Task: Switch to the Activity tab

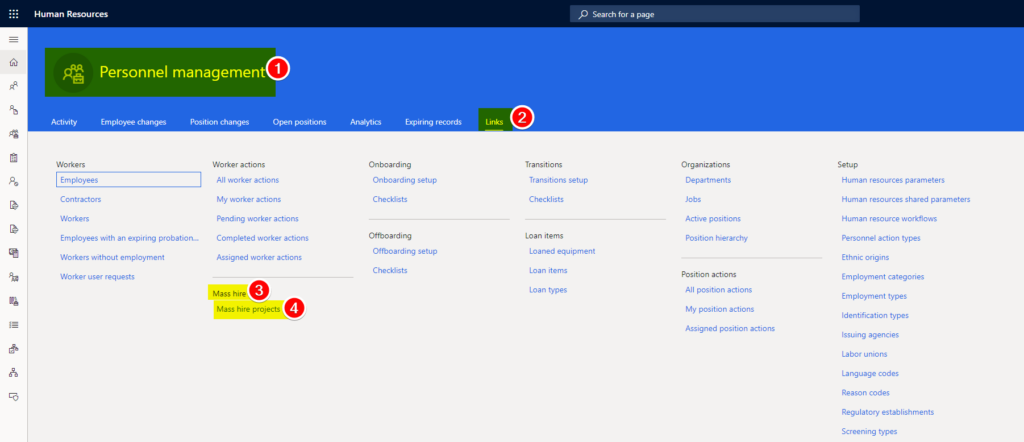Action: pos(64,122)
